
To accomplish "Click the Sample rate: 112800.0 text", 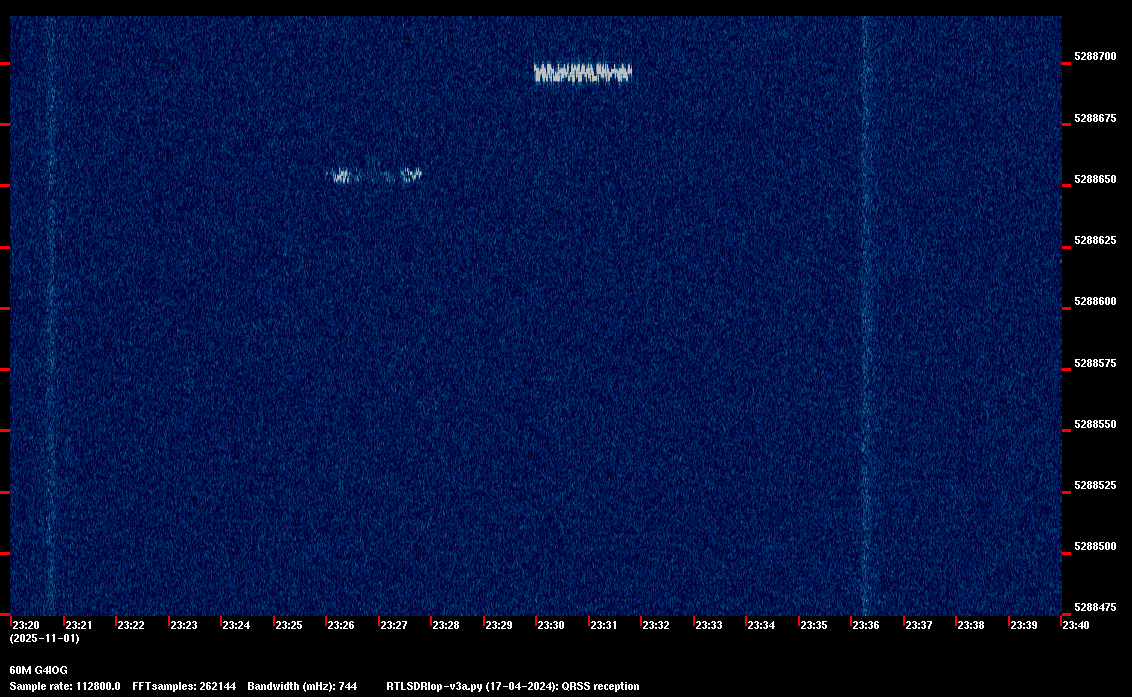I will point(65,686).
